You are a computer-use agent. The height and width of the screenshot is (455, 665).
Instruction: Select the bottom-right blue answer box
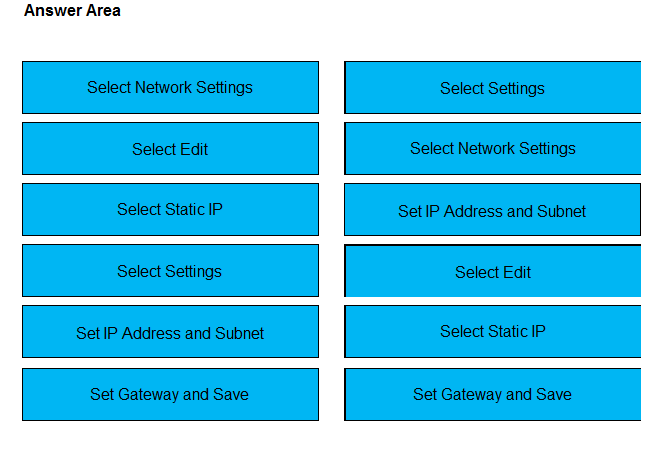492,395
